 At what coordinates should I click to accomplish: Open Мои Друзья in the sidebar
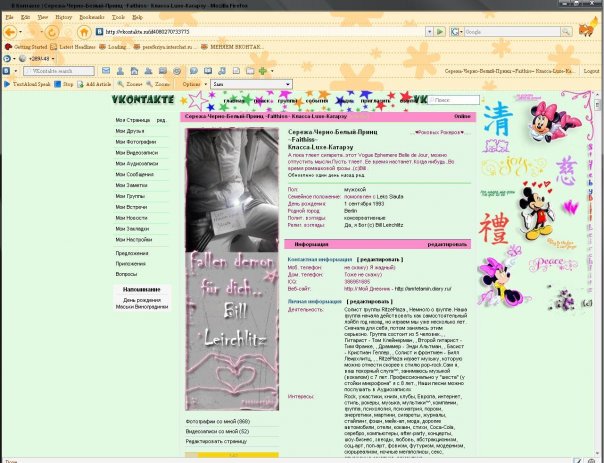pyautogui.click(x=130, y=131)
